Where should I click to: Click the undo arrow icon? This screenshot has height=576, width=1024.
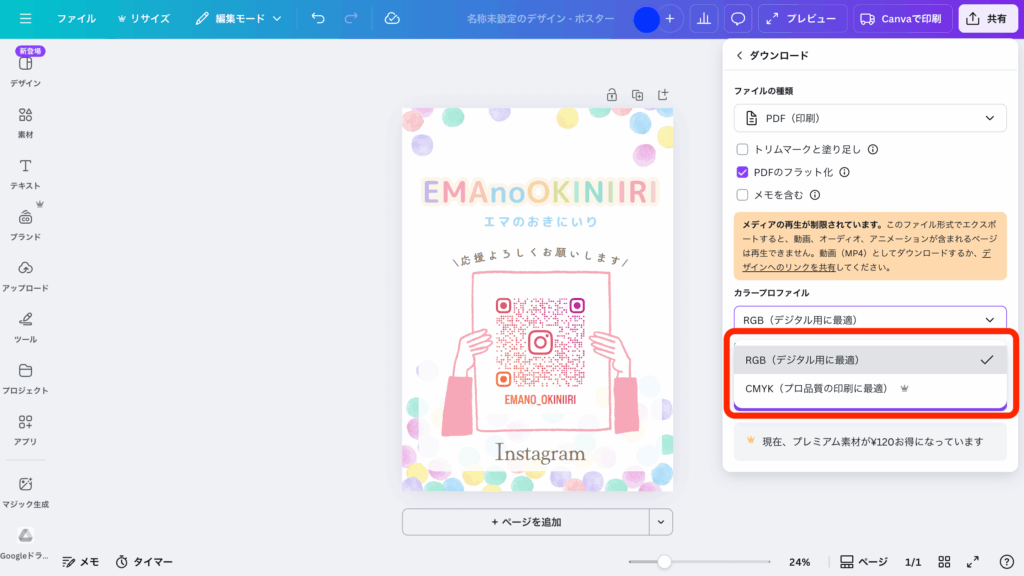tap(315, 17)
